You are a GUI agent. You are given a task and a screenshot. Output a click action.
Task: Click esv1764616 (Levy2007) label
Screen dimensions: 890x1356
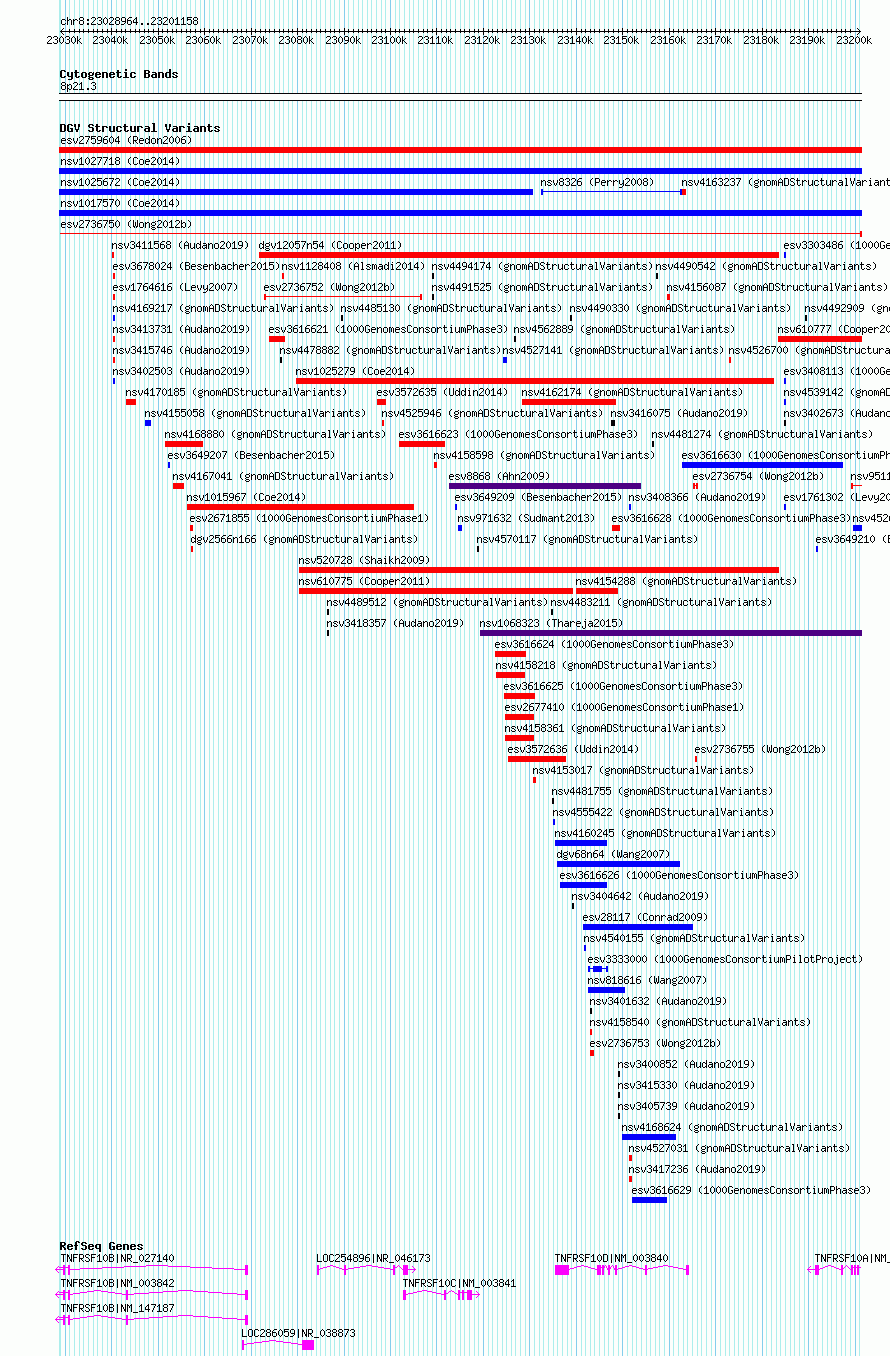(x=175, y=287)
